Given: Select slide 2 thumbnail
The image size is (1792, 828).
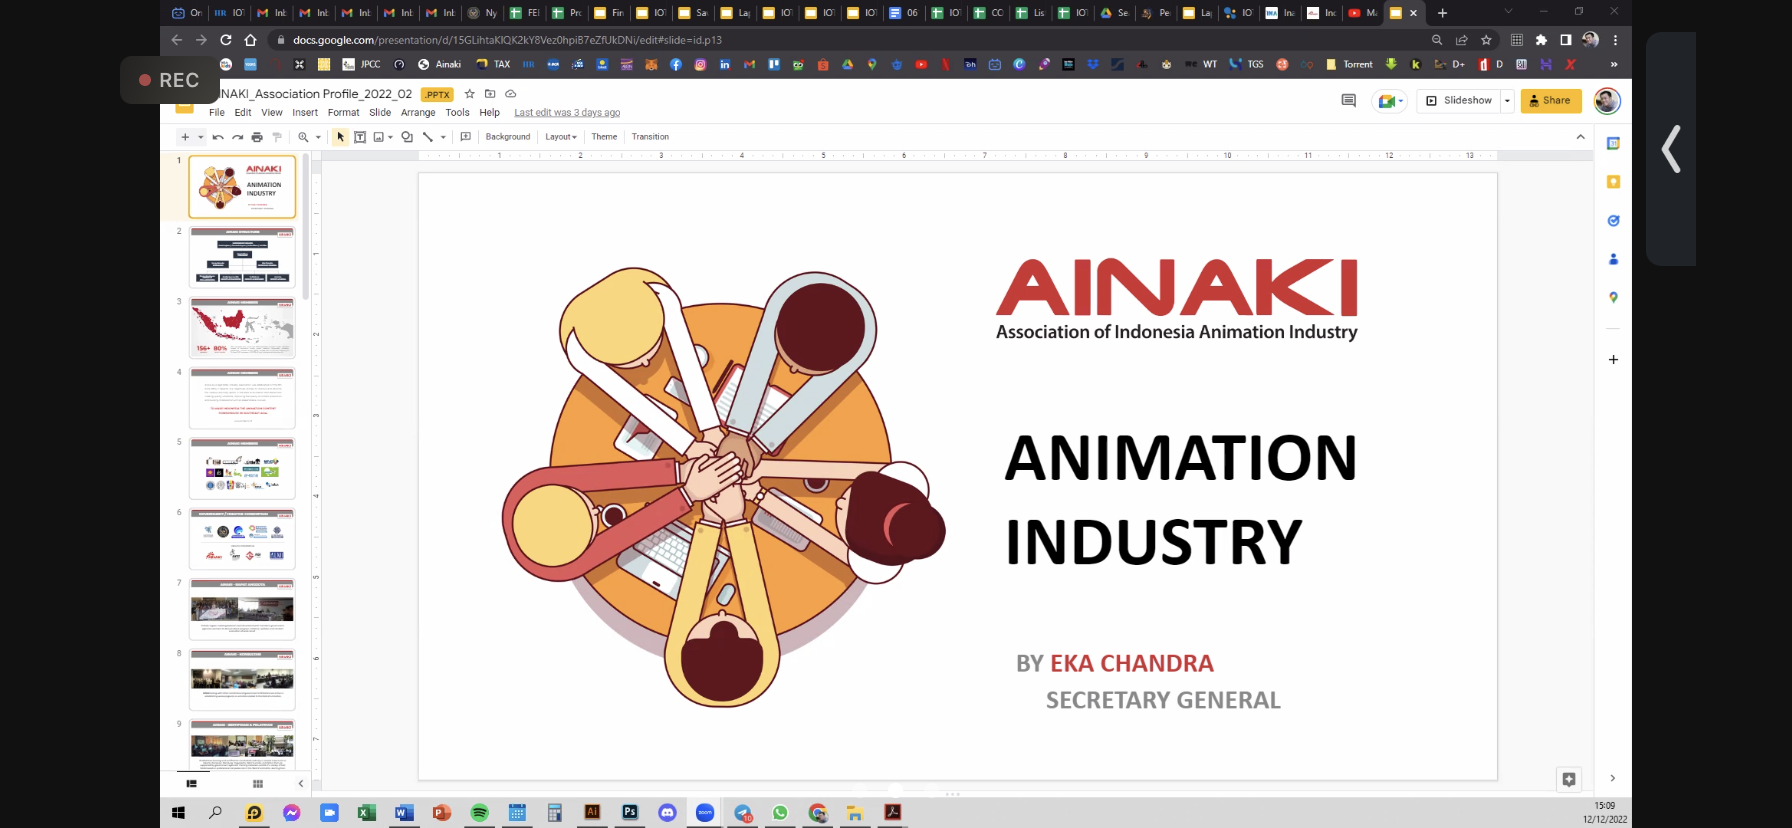Looking at the screenshot, I should 242,257.
